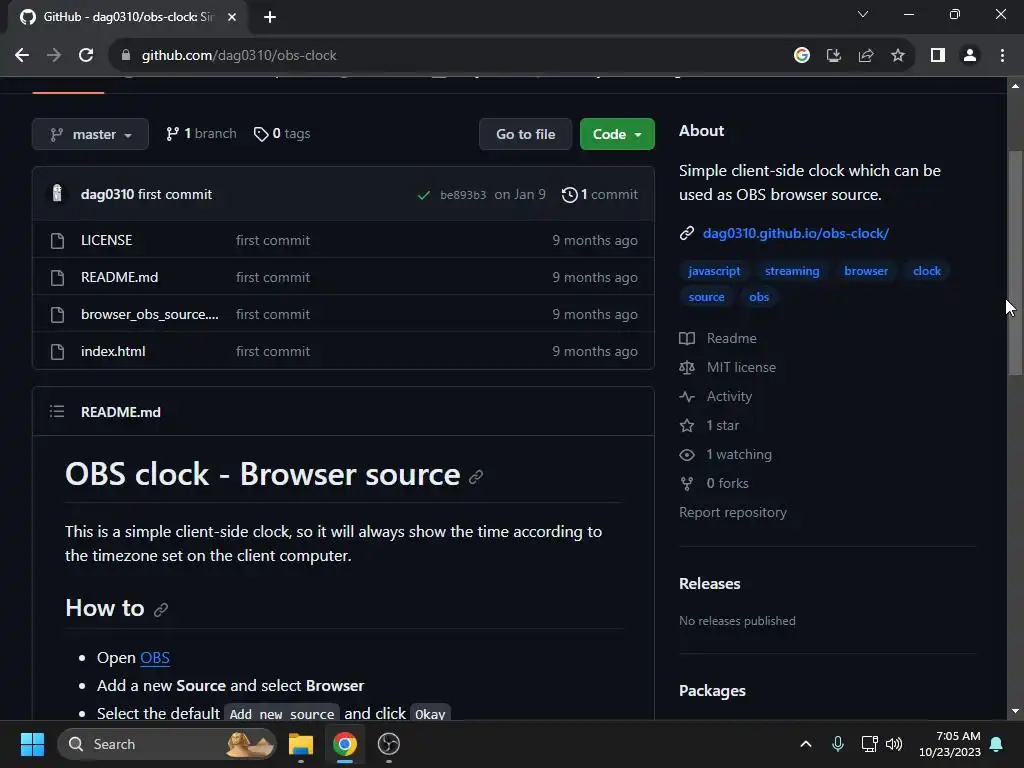1024x768 pixels.
Task: Open the dag0310 author link
Action: 107,195
